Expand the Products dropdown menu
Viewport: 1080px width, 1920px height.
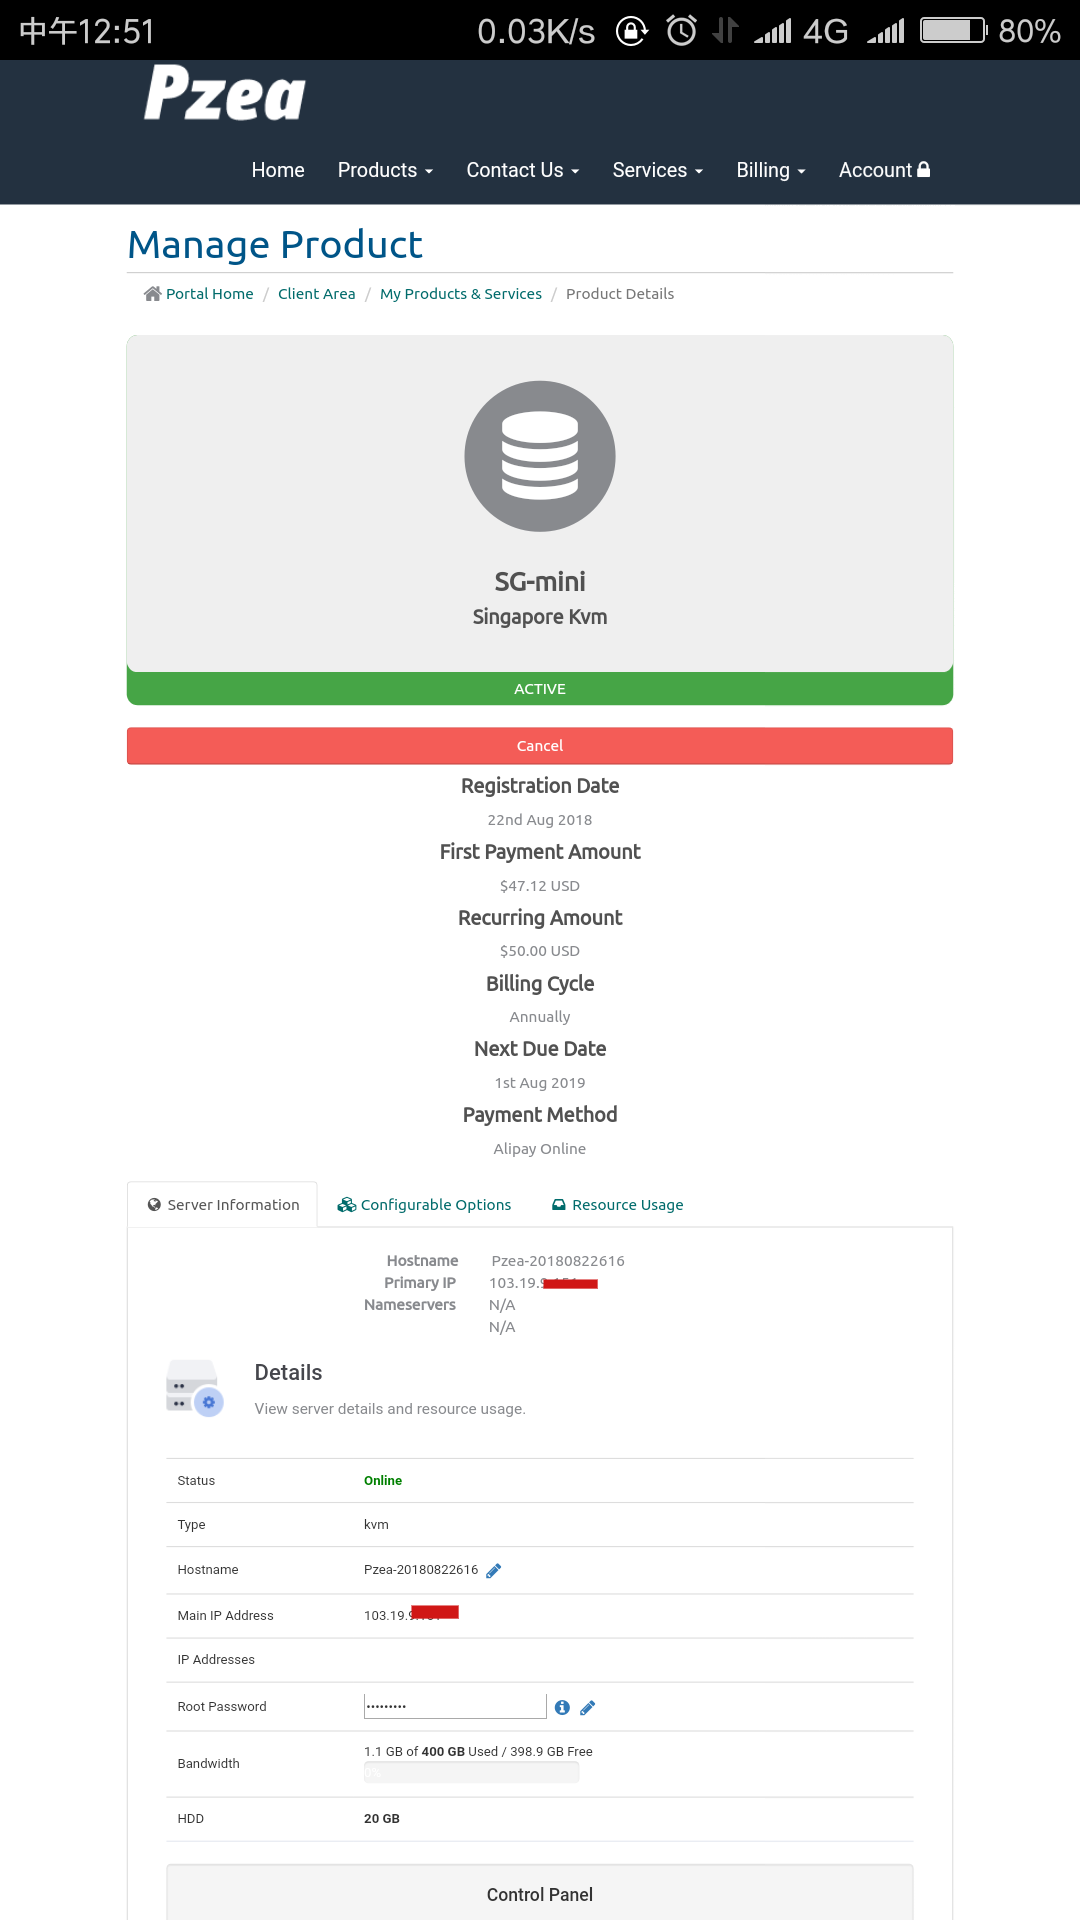(x=385, y=170)
